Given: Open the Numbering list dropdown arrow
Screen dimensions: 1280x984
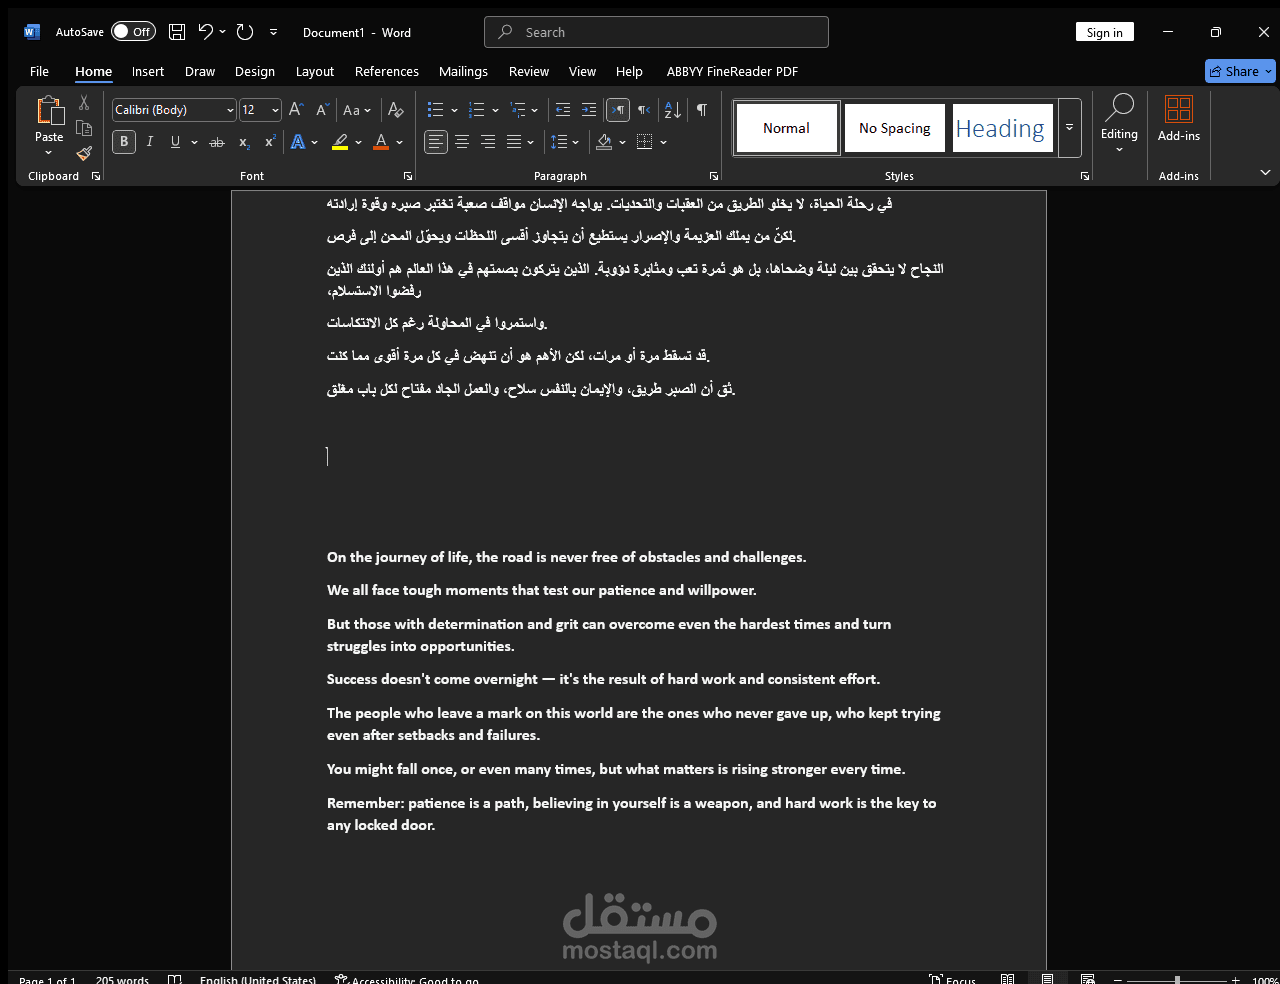Looking at the screenshot, I should tap(495, 110).
